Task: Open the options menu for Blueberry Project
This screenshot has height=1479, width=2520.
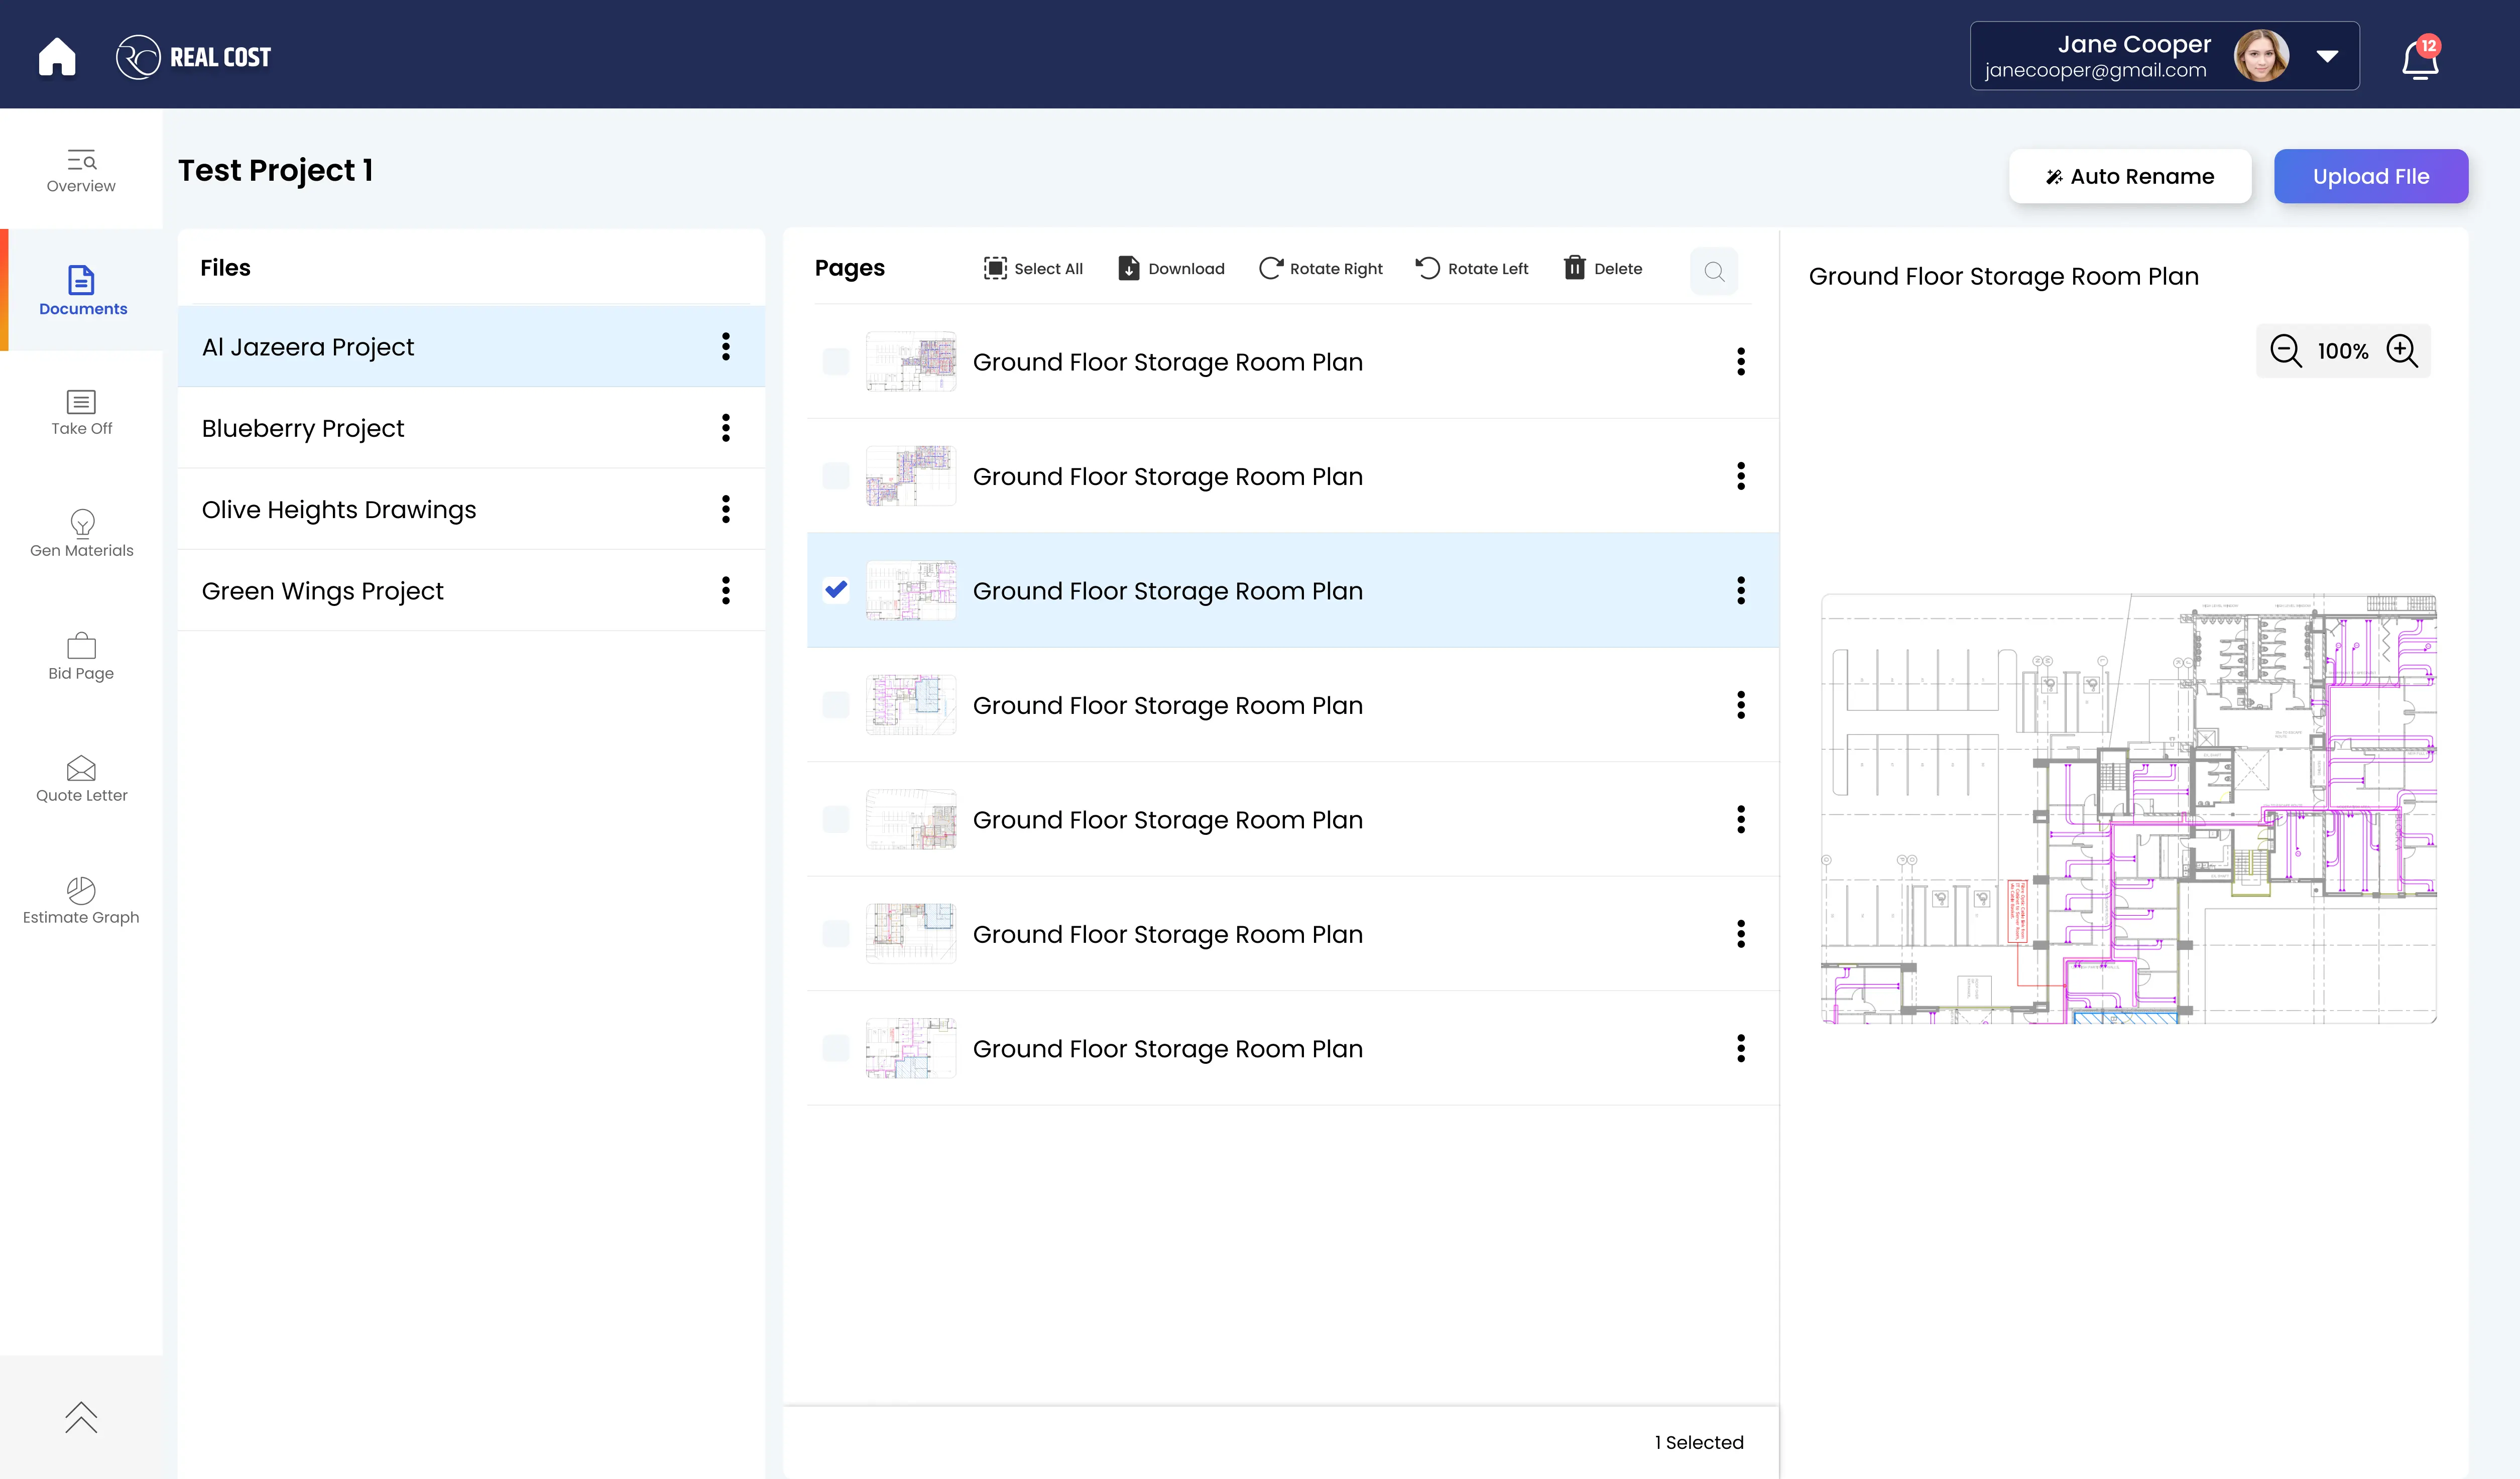Action: click(725, 427)
